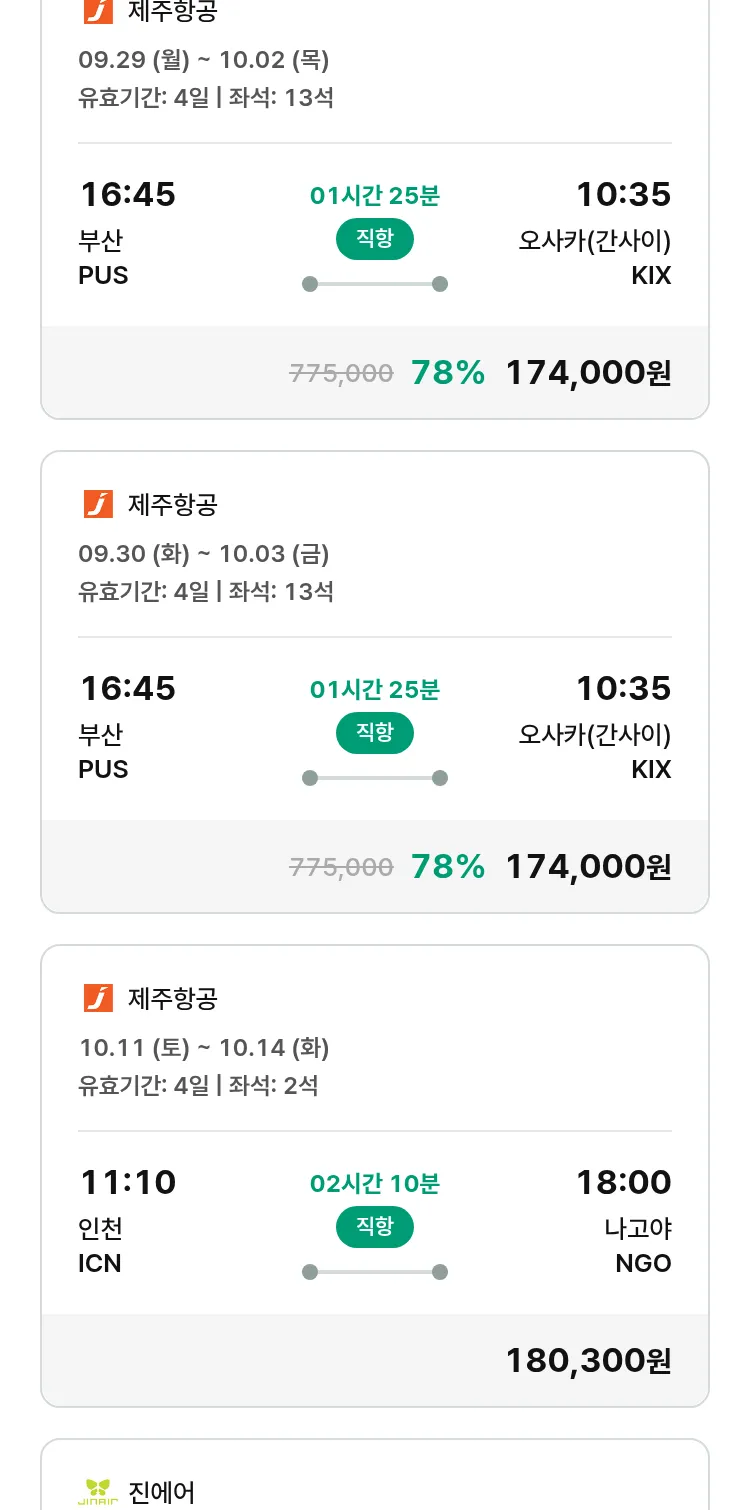Screen dimensions: 750x1510
Task: Click Jeju Air logo on 09.30 flight card
Action: [98, 504]
